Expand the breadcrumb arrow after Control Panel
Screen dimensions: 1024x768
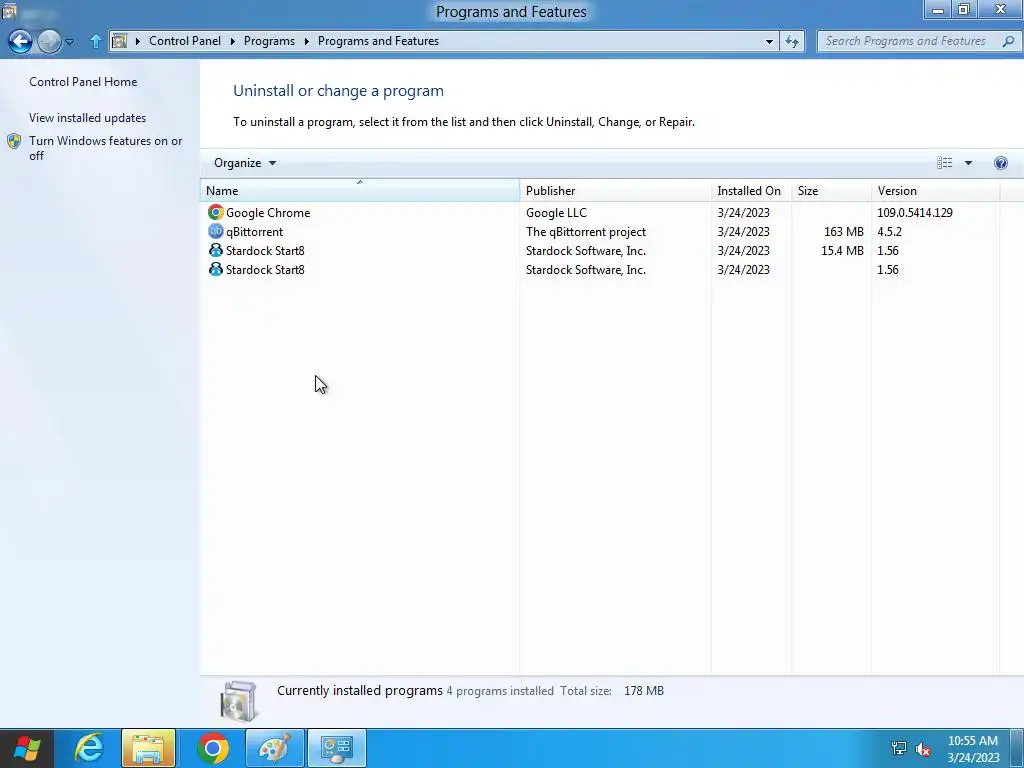(232, 41)
